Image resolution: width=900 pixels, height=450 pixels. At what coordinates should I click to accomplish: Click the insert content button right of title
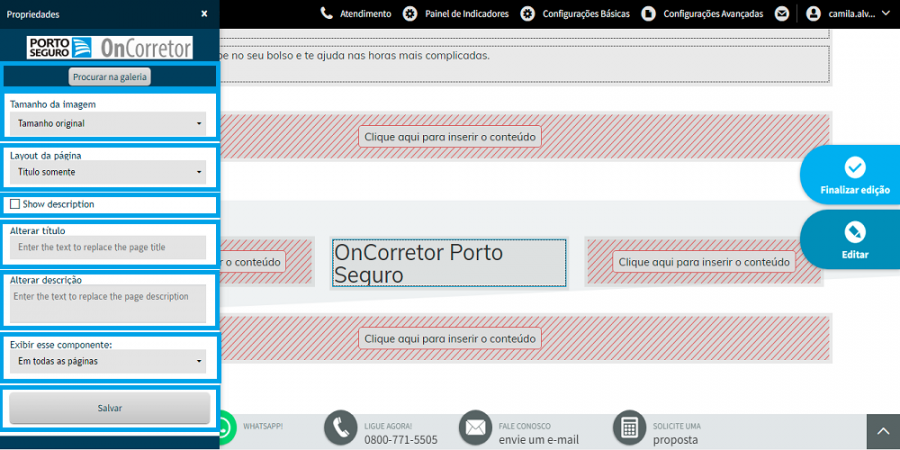[x=704, y=262]
